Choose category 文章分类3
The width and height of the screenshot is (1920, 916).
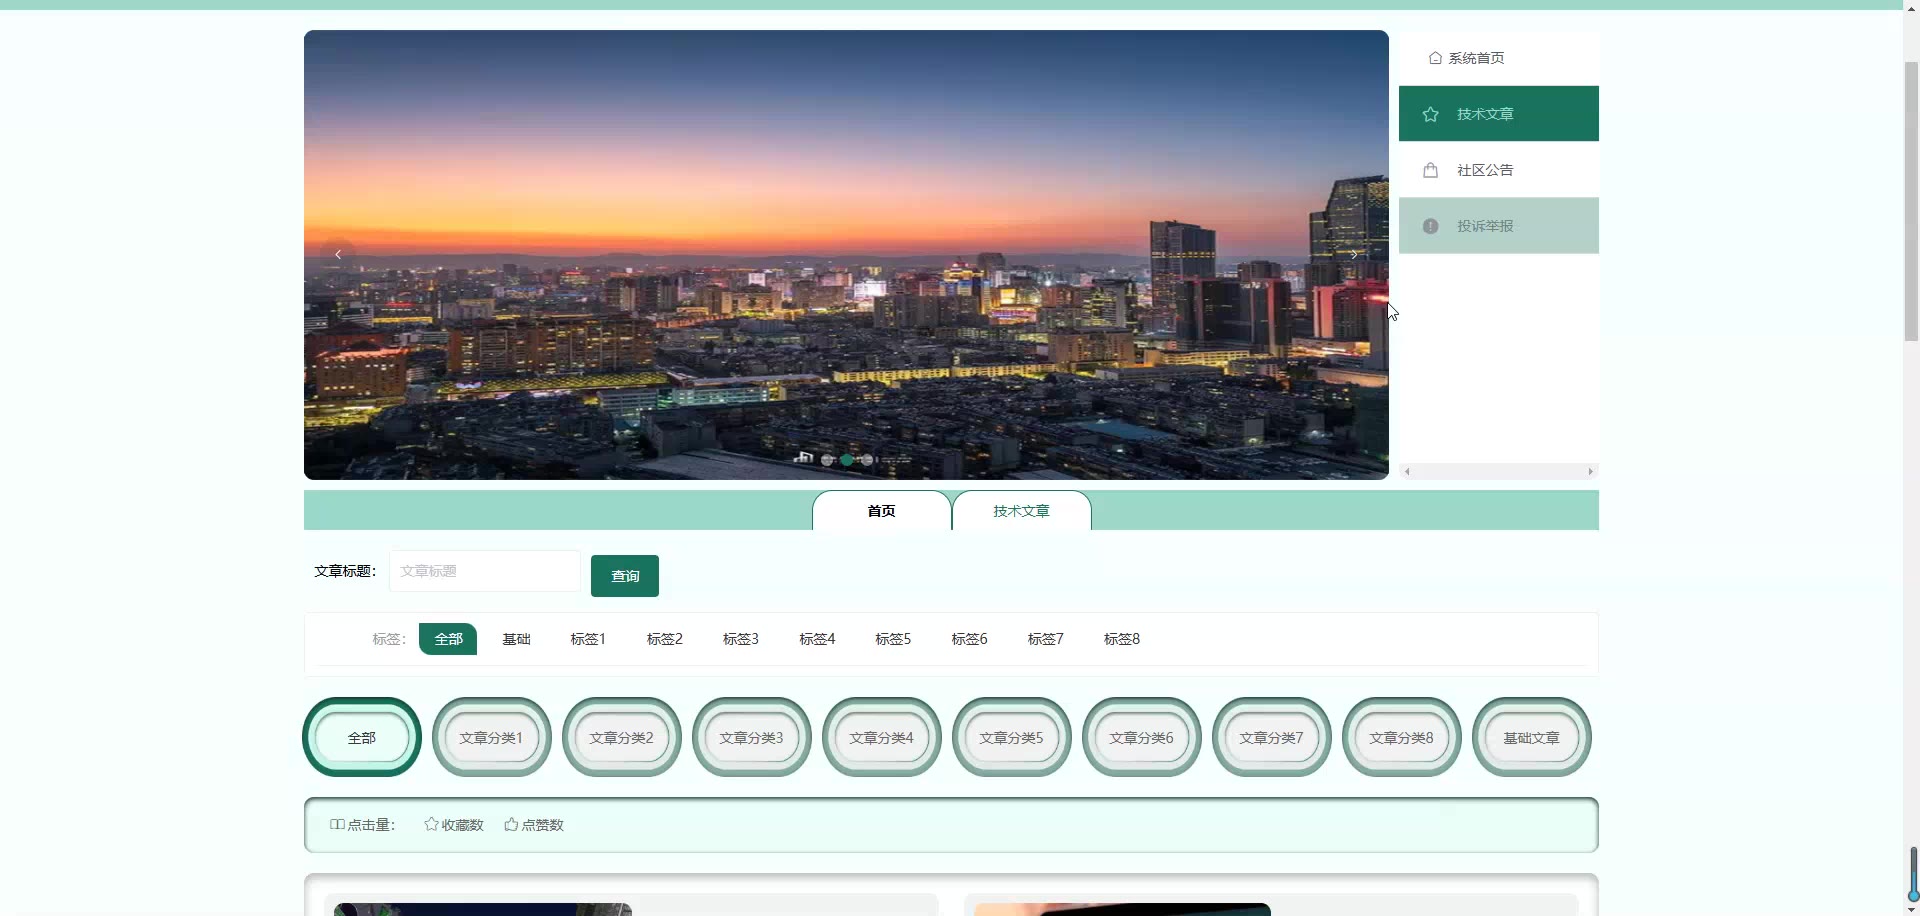(x=752, y=737)
